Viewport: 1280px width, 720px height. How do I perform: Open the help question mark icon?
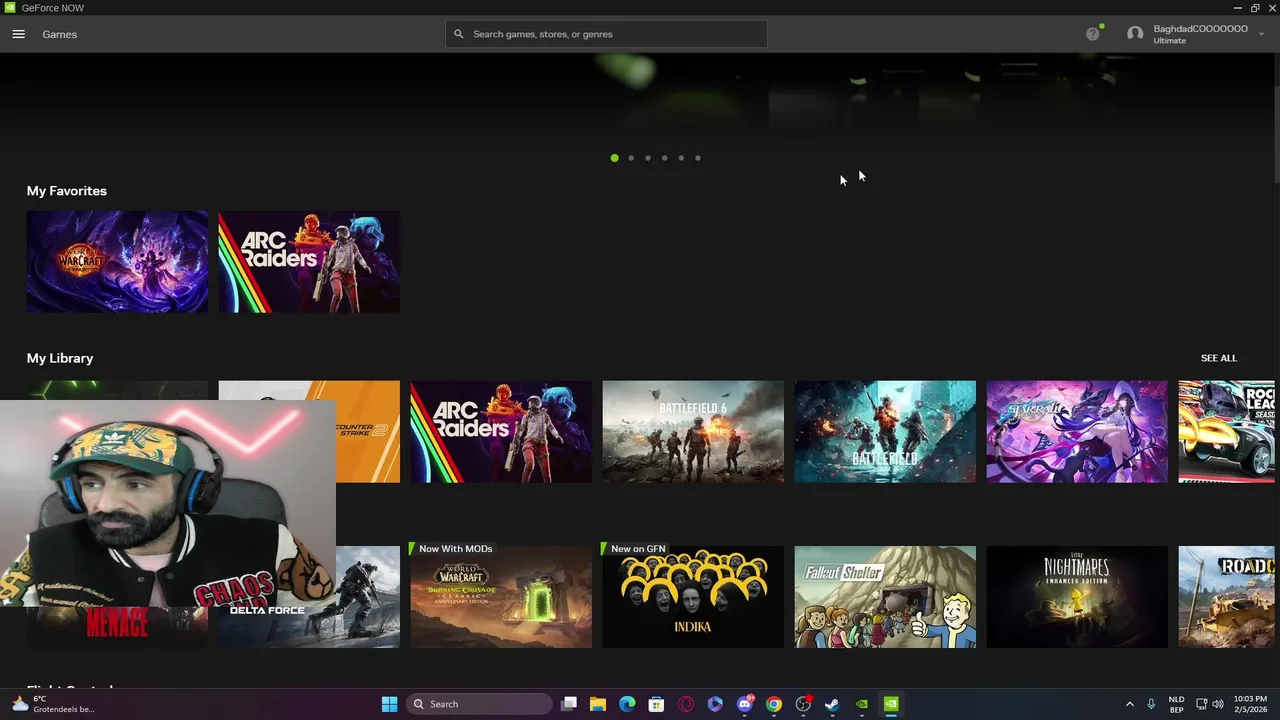(1092, 34)
